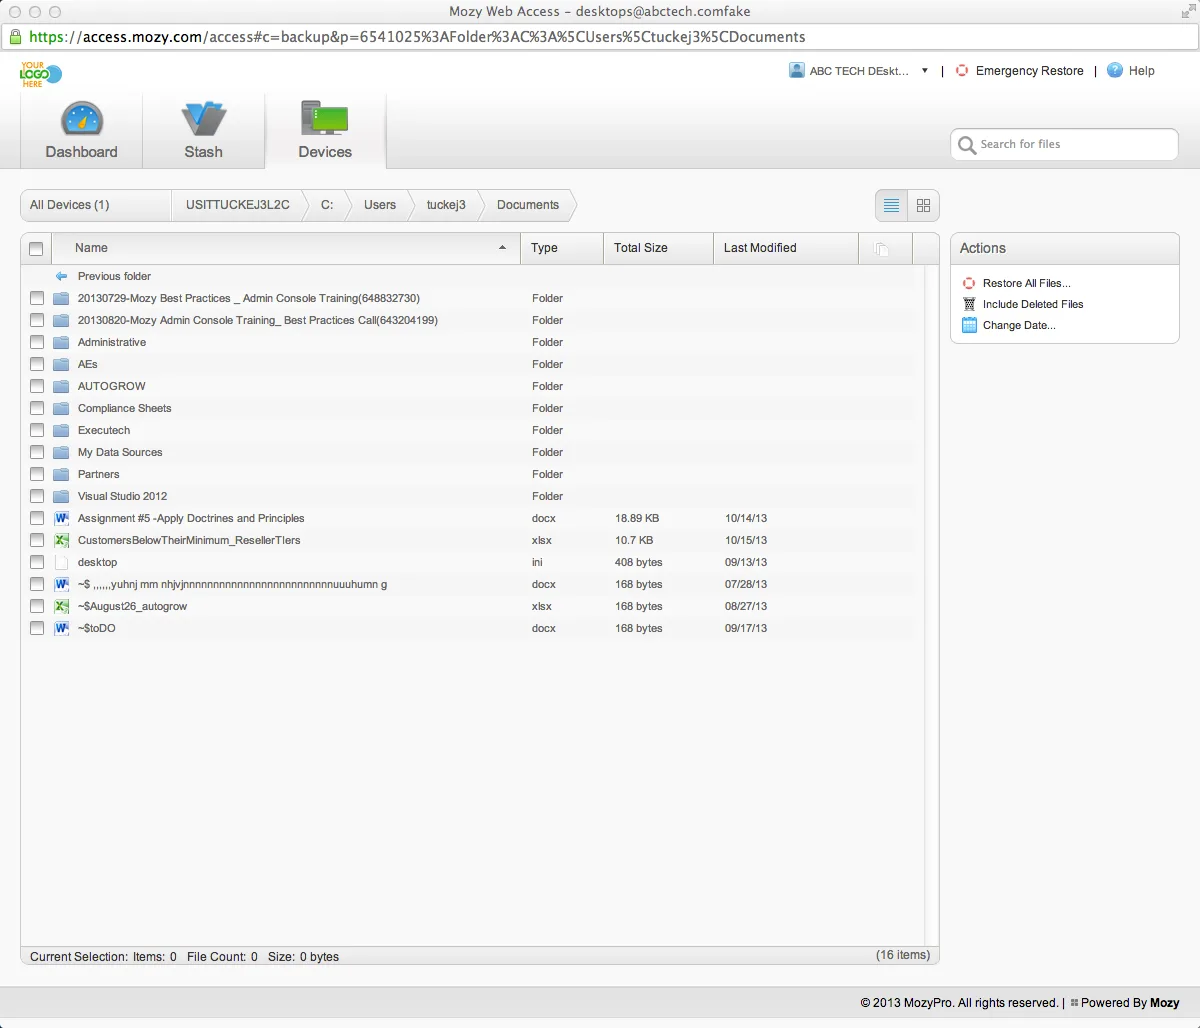This screenshot has height=1028, width=1200.
Task: Click Change Date link
Action: click(1019, 325)
